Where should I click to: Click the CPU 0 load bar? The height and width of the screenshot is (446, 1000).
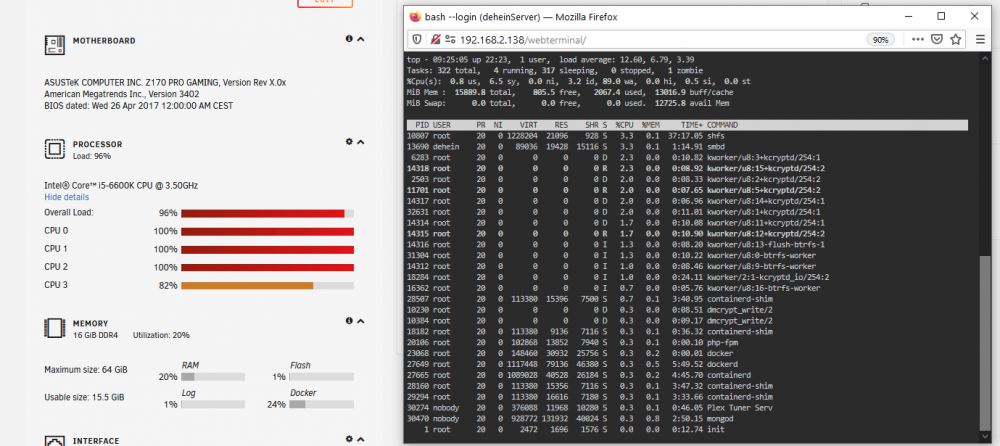coord(267,232)
